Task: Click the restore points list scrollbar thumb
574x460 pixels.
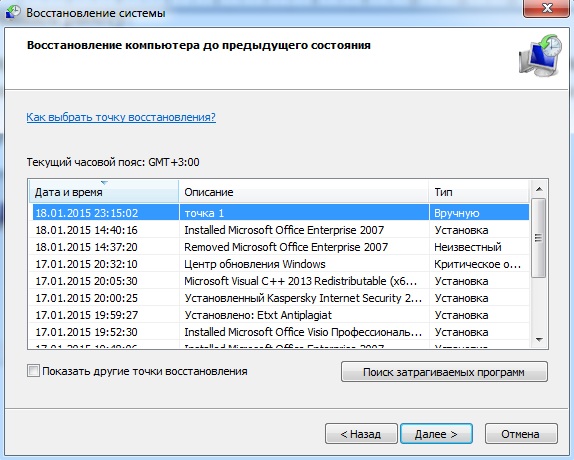Action: click(x=538, y=238)
